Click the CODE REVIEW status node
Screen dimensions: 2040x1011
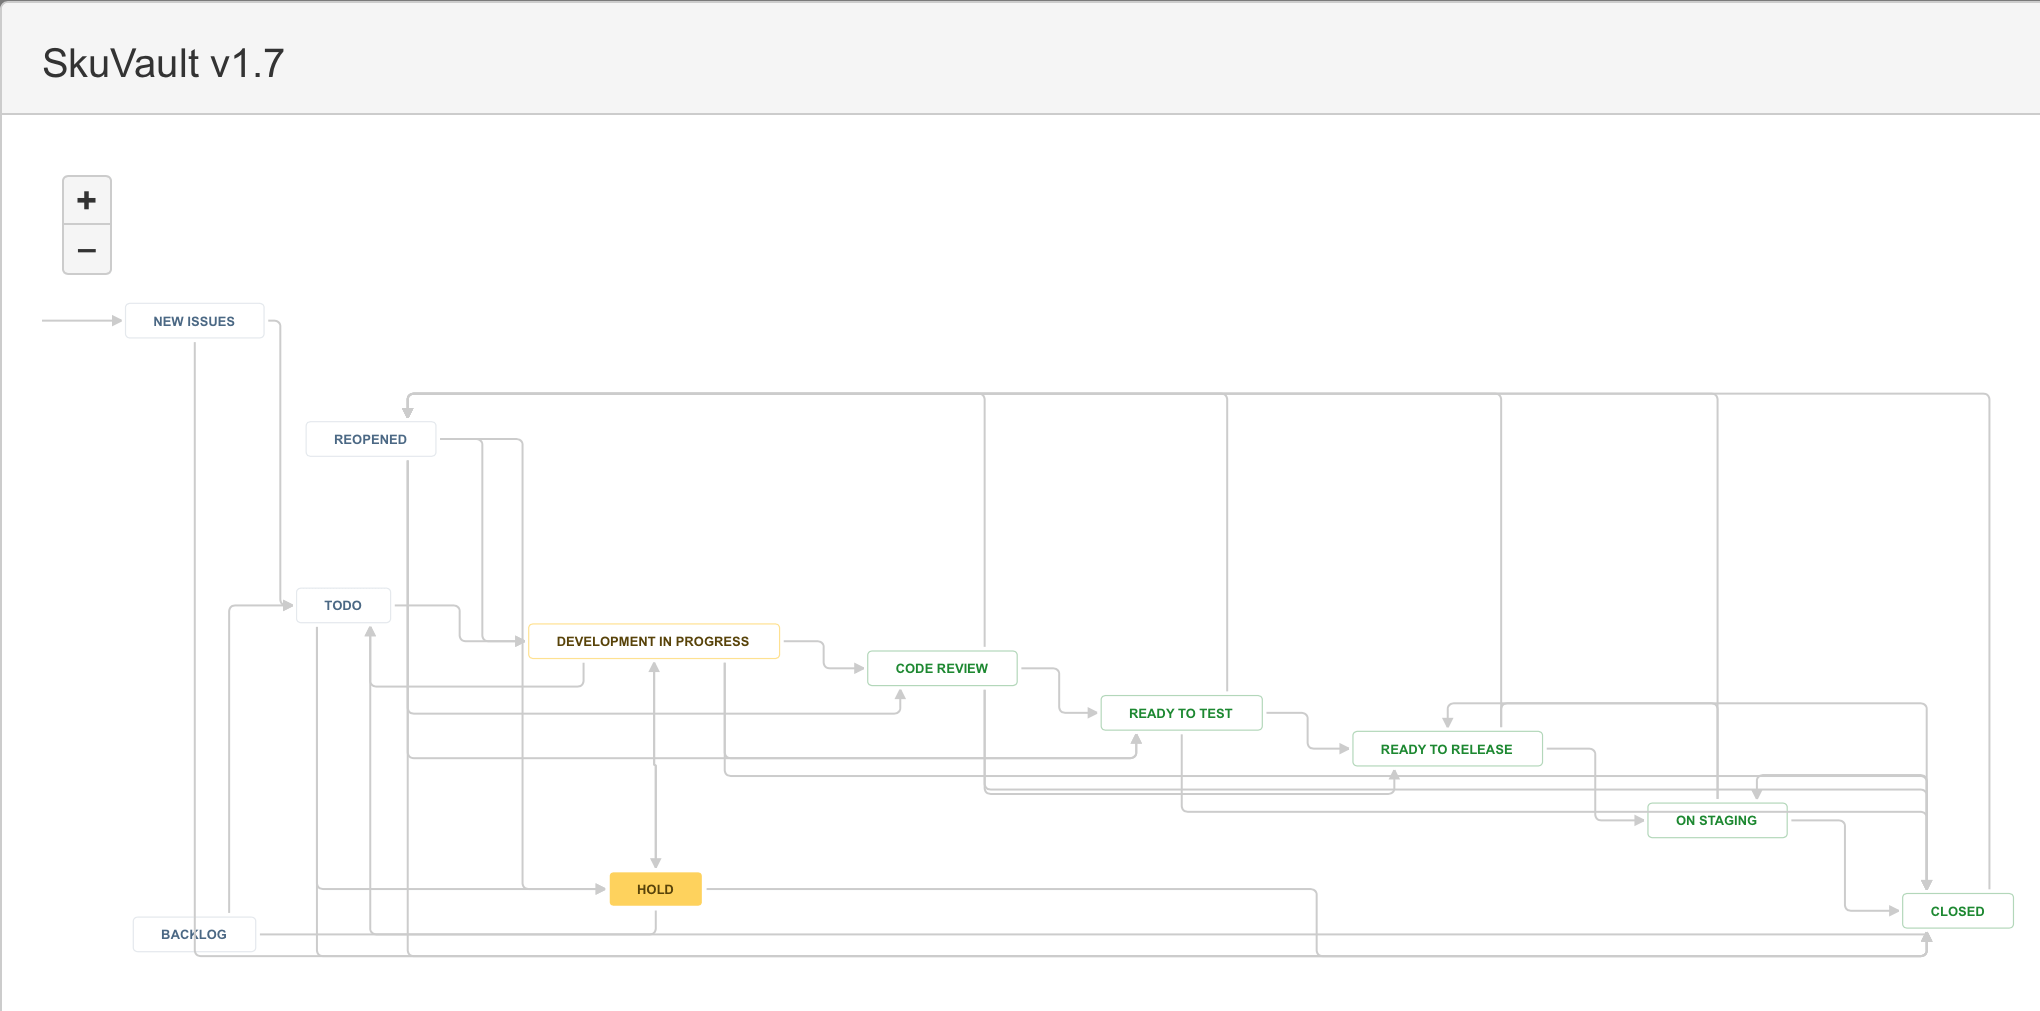tap(941, 668)
